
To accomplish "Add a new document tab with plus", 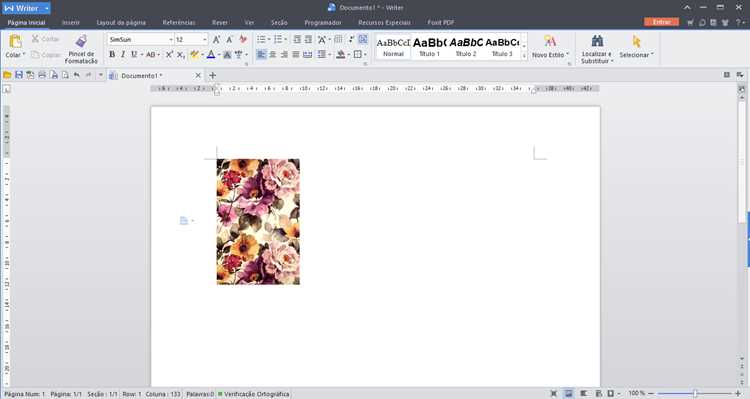I will (x=213, y=75).
